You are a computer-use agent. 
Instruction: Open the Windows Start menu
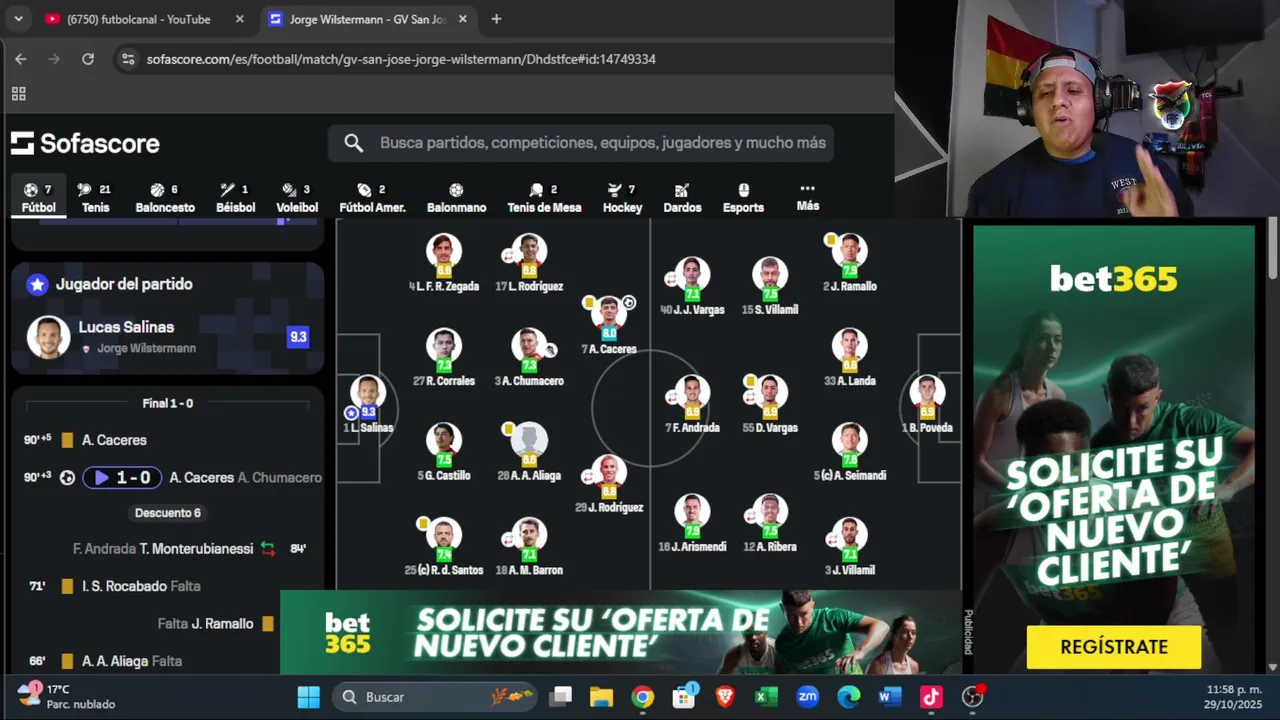[309, 697]
